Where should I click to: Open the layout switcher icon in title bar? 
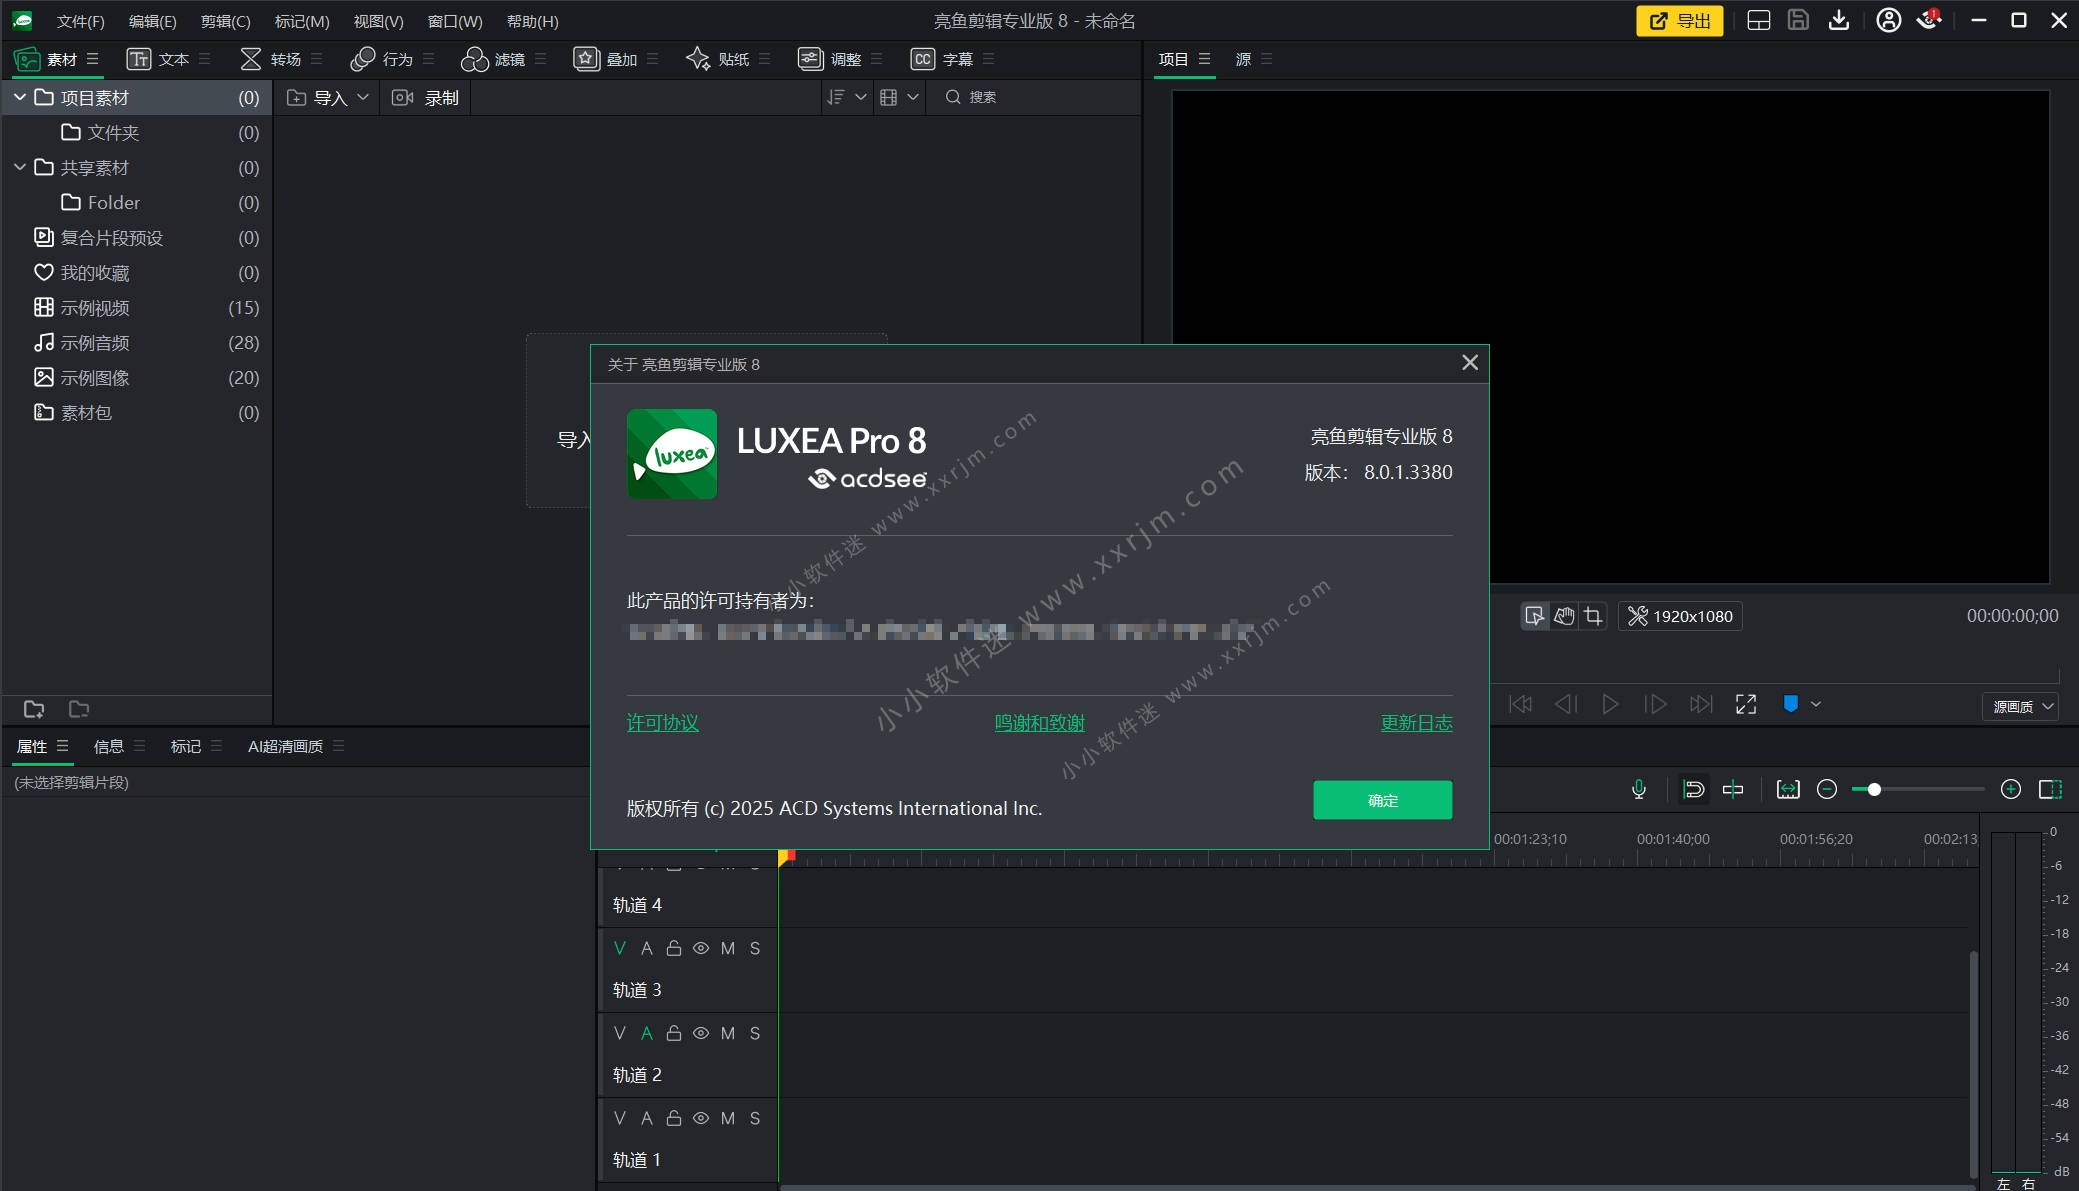coord(1758,21)
